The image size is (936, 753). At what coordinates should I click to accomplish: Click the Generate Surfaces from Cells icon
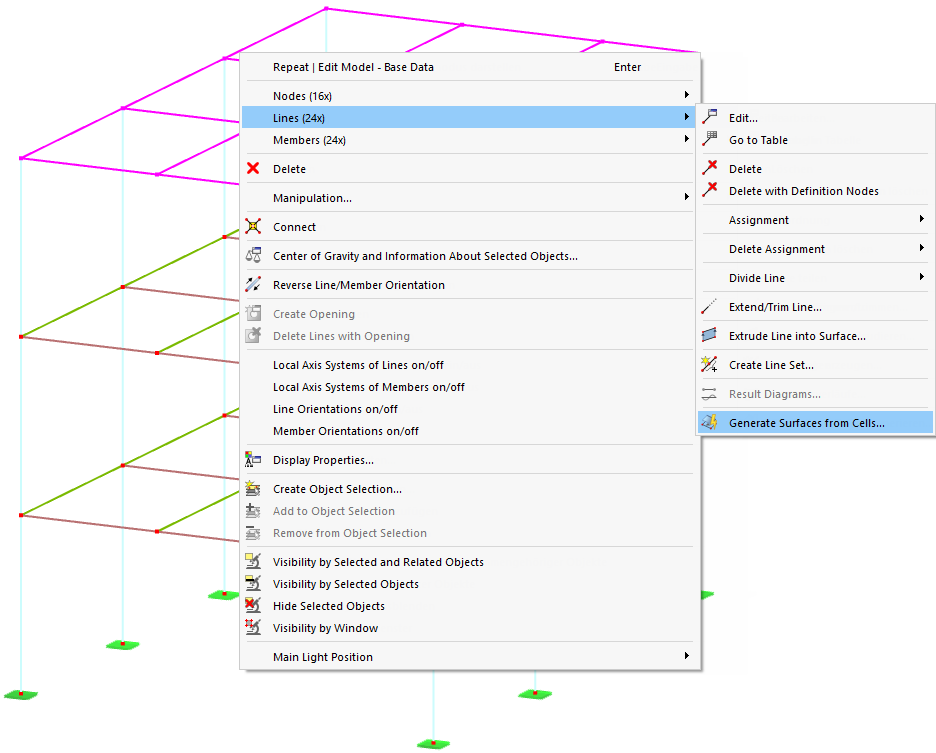(x=709, y=423)
